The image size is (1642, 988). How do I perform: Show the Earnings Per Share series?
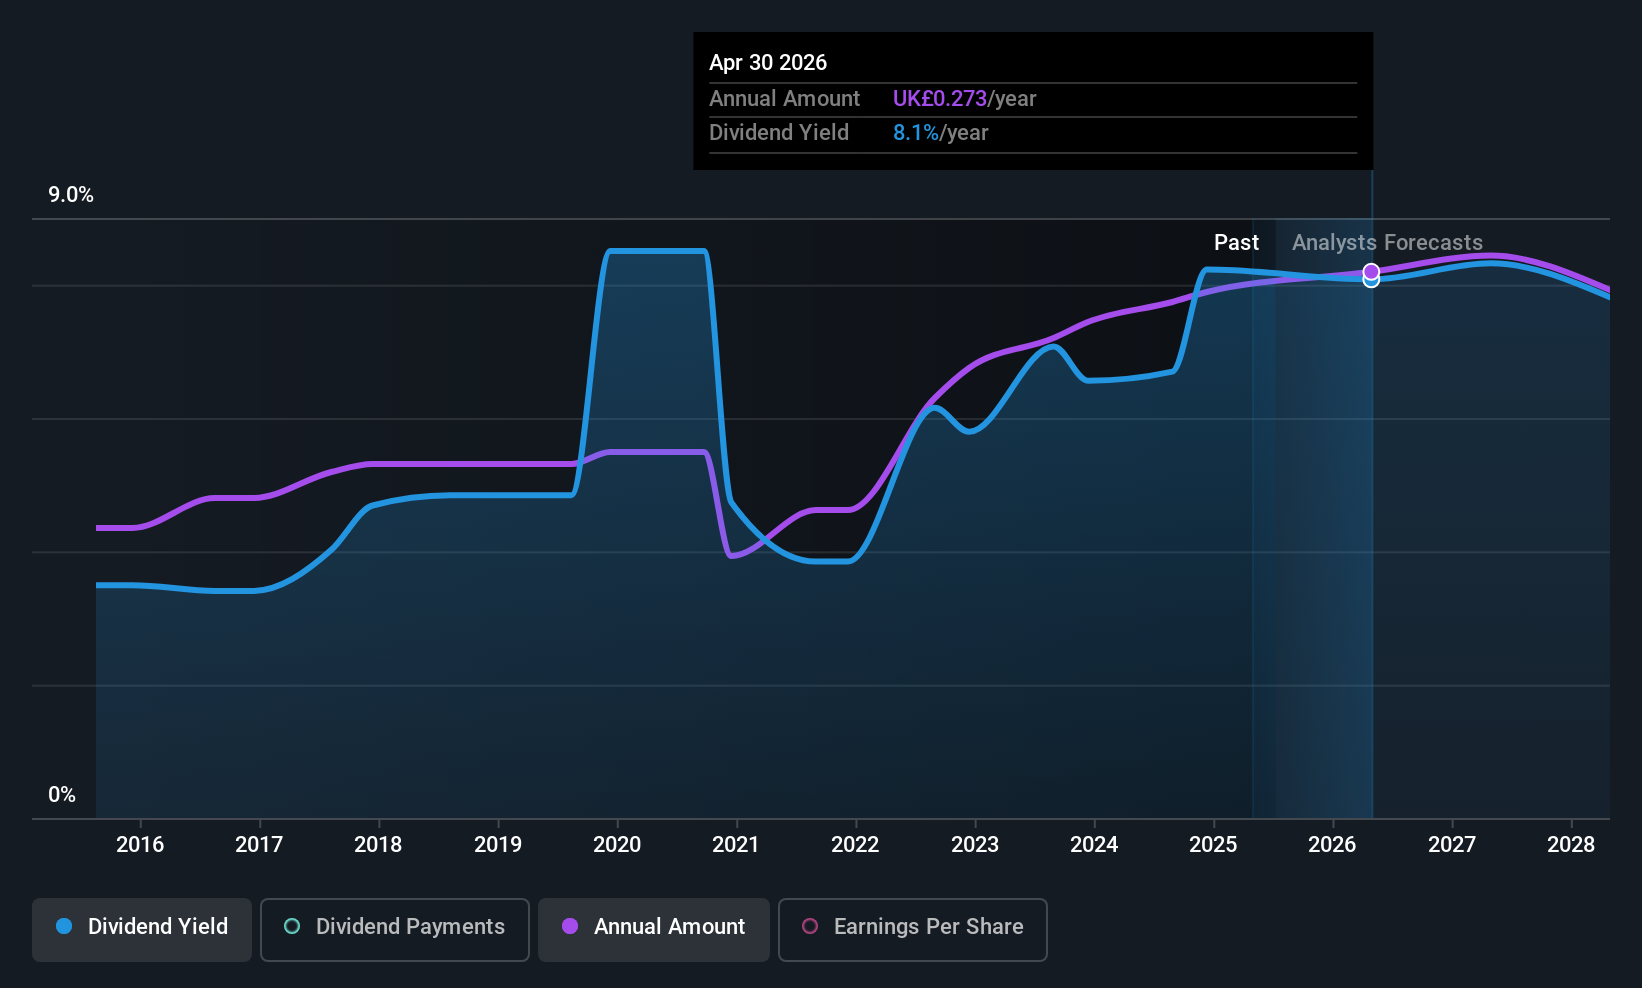tap(913, 930)
